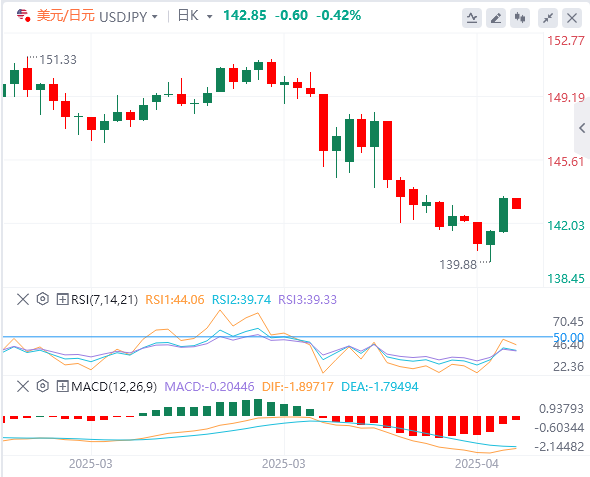Click the 2025-04 date axis label
Screen dimensions: 590x477
[x=476, y=464]
